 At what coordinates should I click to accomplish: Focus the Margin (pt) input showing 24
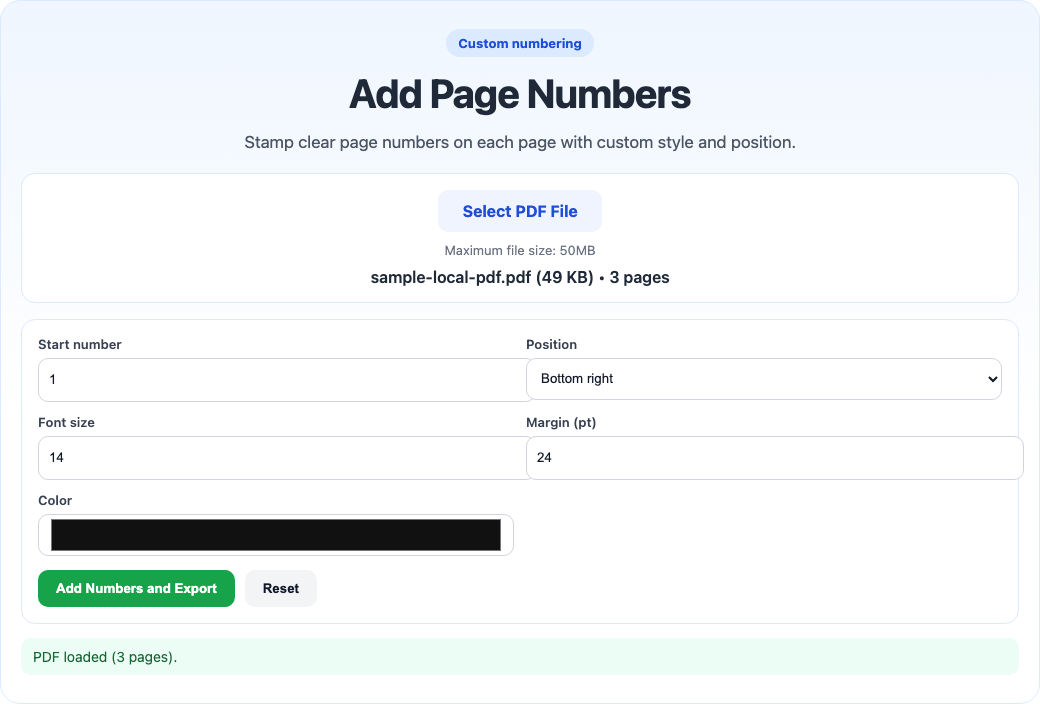(775, 457)
